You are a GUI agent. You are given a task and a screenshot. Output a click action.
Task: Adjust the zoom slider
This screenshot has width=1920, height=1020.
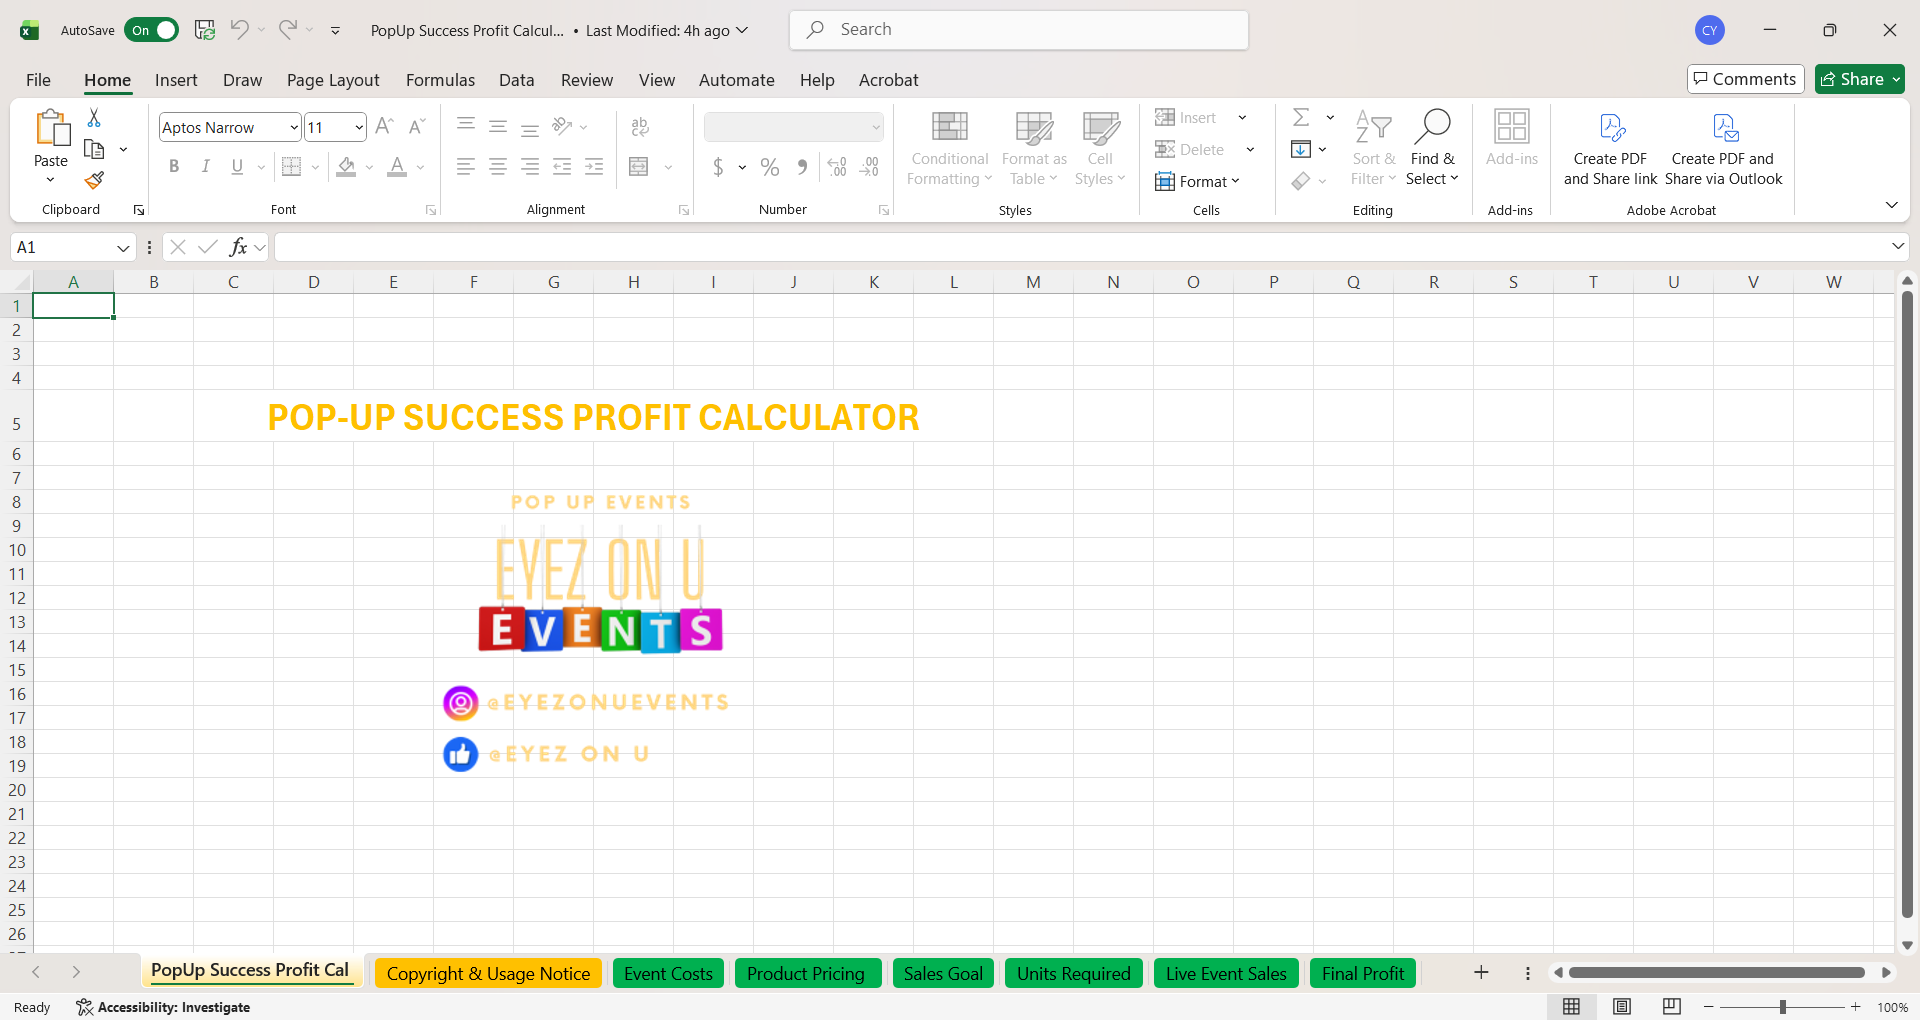pos(1783,1007)
